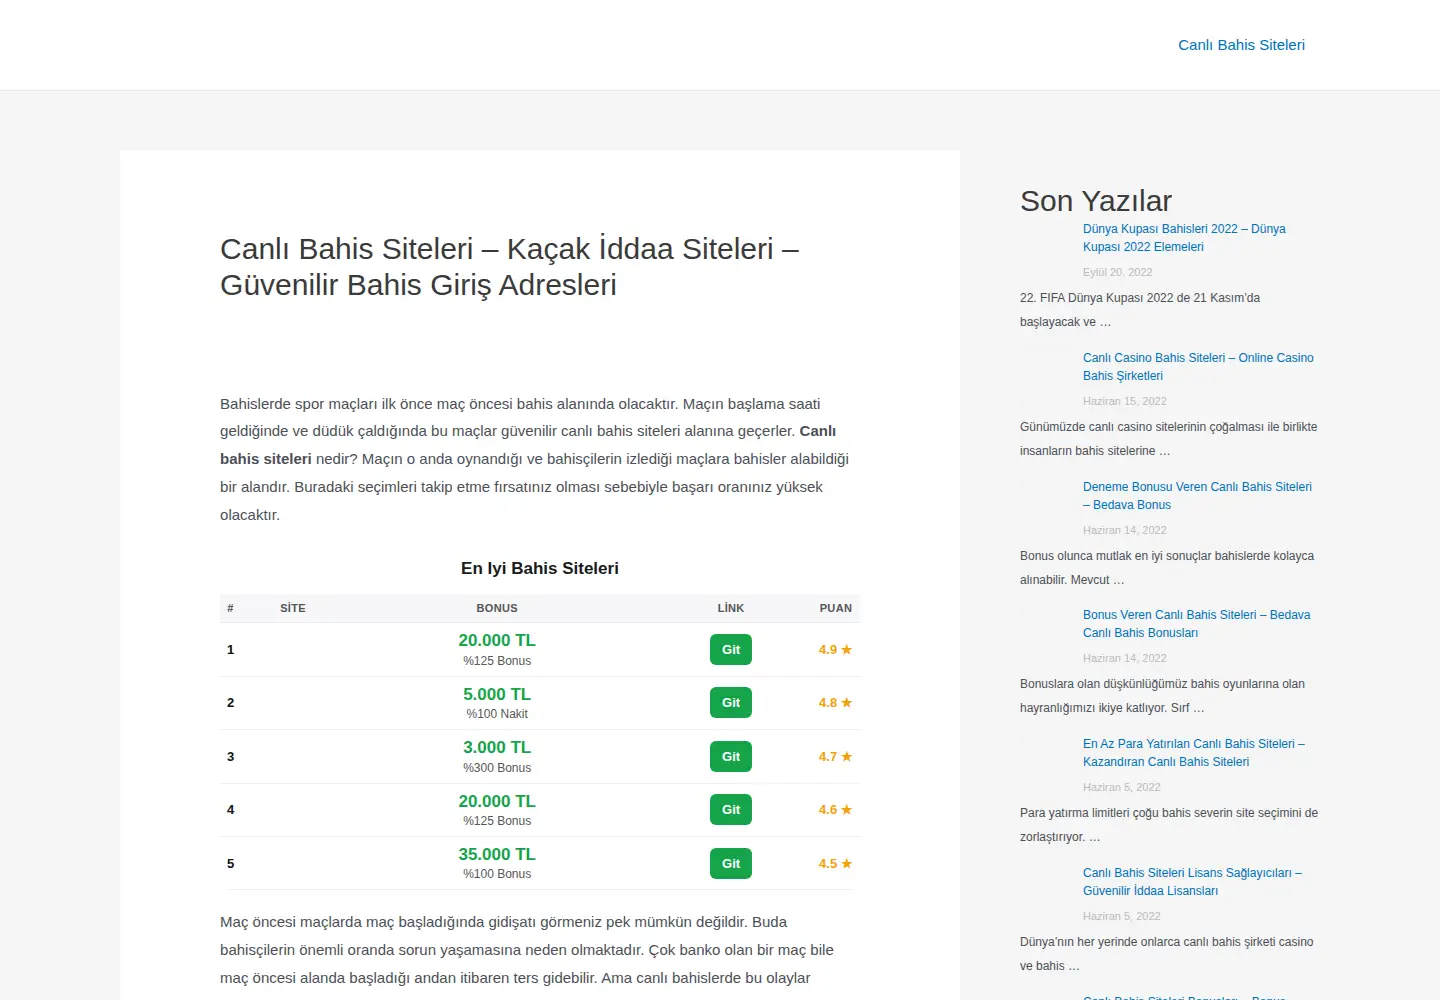The height and width of the screenshot is (1000, 1440).
Task: Open En Az Para Yatırılan article link
Action: coord(1194,753)
